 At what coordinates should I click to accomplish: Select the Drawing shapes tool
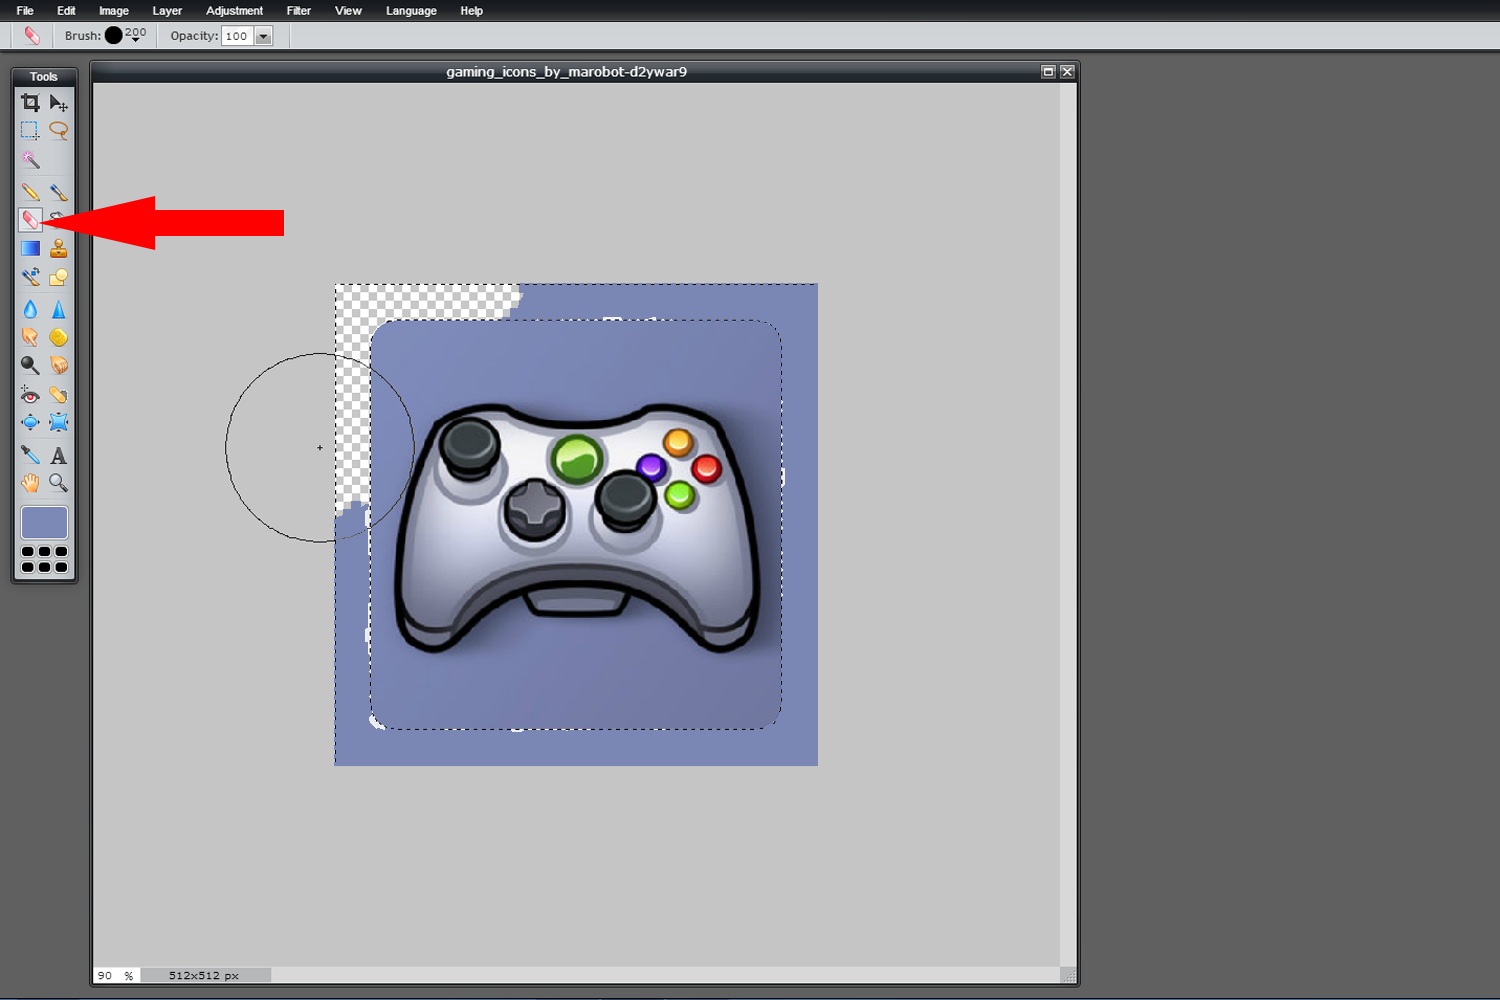pyautogui.click(x=59, y=276)
